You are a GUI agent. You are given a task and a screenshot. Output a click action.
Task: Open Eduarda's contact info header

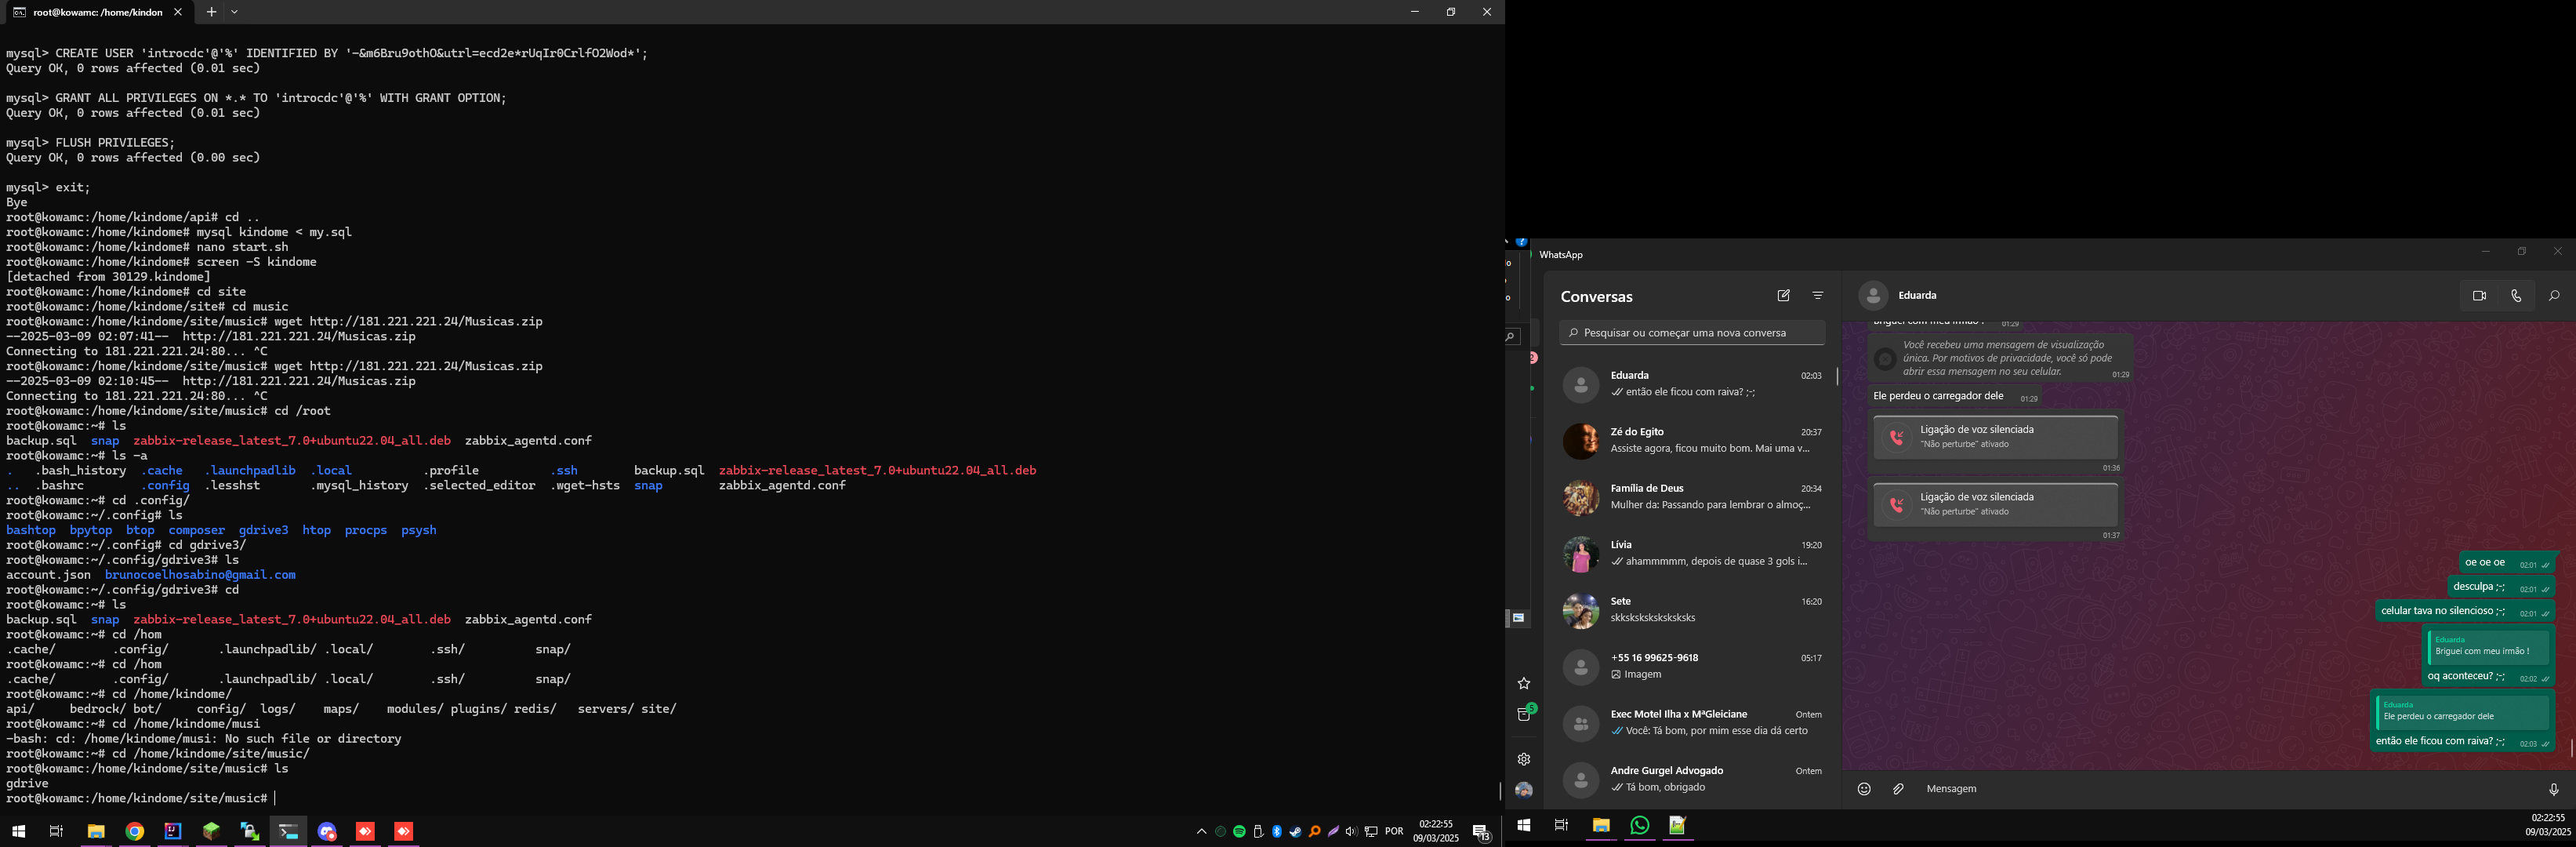[1917, 296]
